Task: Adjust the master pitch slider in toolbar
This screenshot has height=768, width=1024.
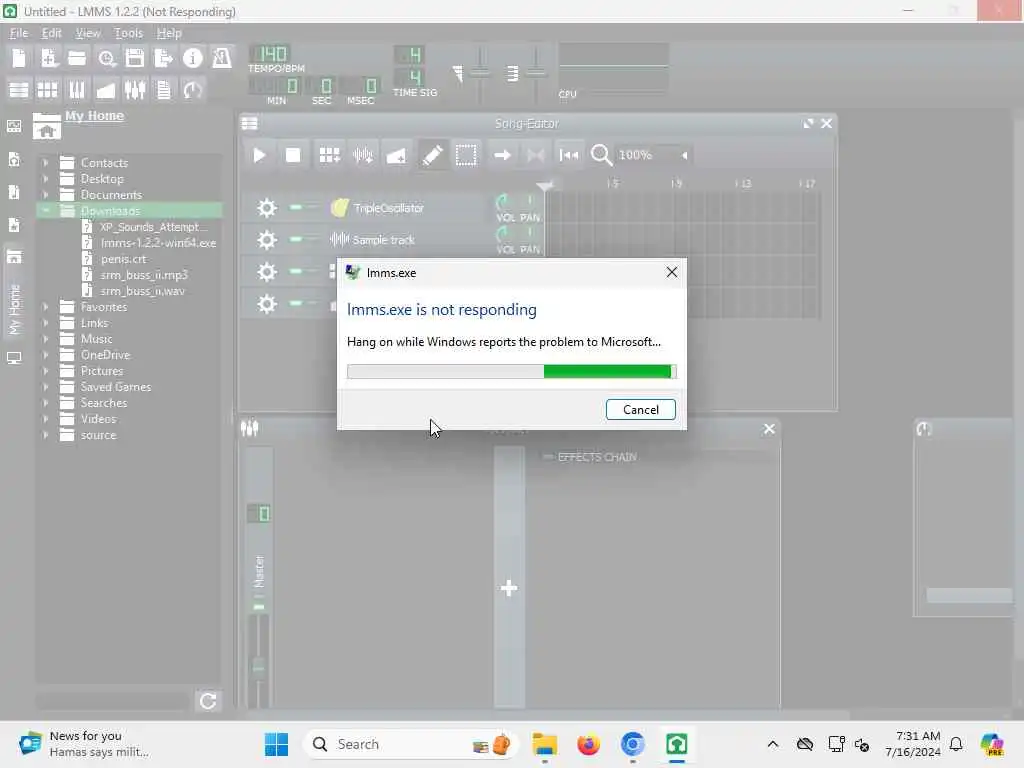Action: pyautogui.click(x=536, y=72)
